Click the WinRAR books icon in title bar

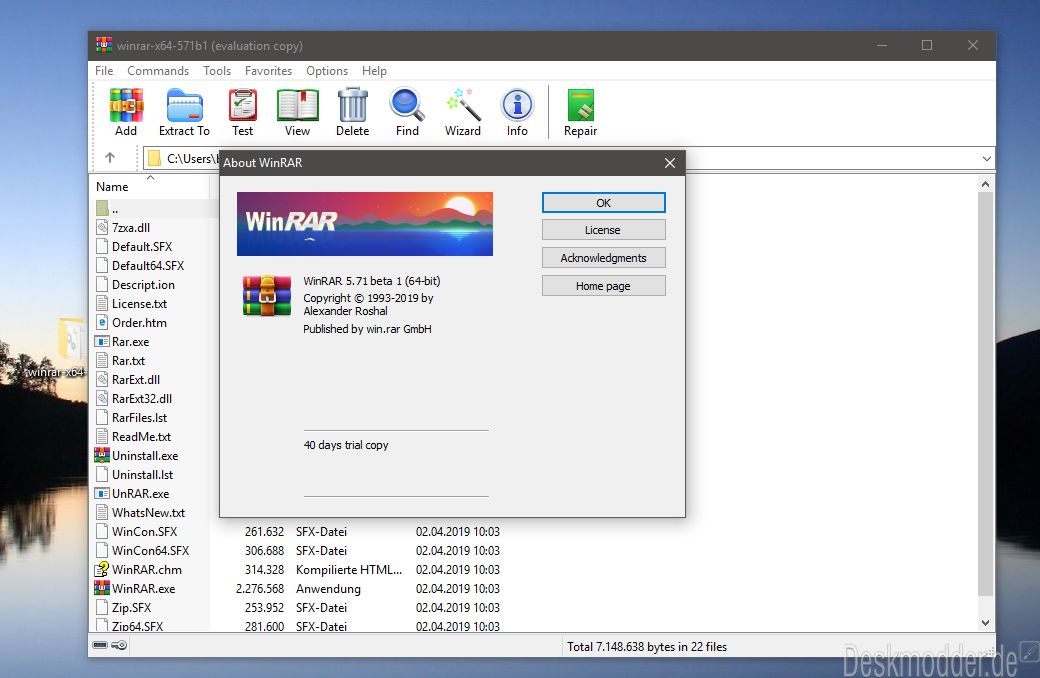[104, 45]
